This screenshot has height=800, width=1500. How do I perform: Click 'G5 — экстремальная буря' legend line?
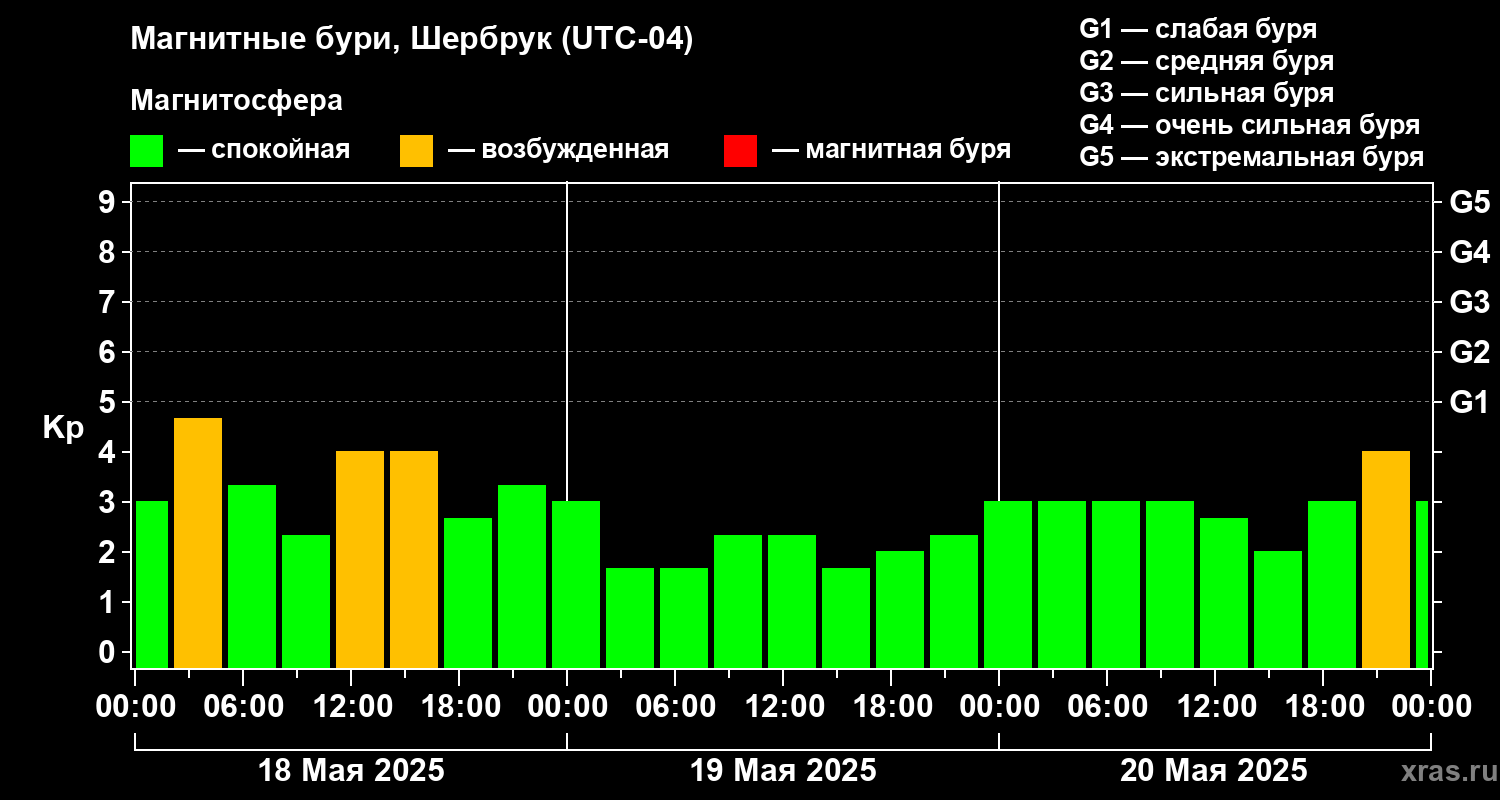(x=1252, y=157)
